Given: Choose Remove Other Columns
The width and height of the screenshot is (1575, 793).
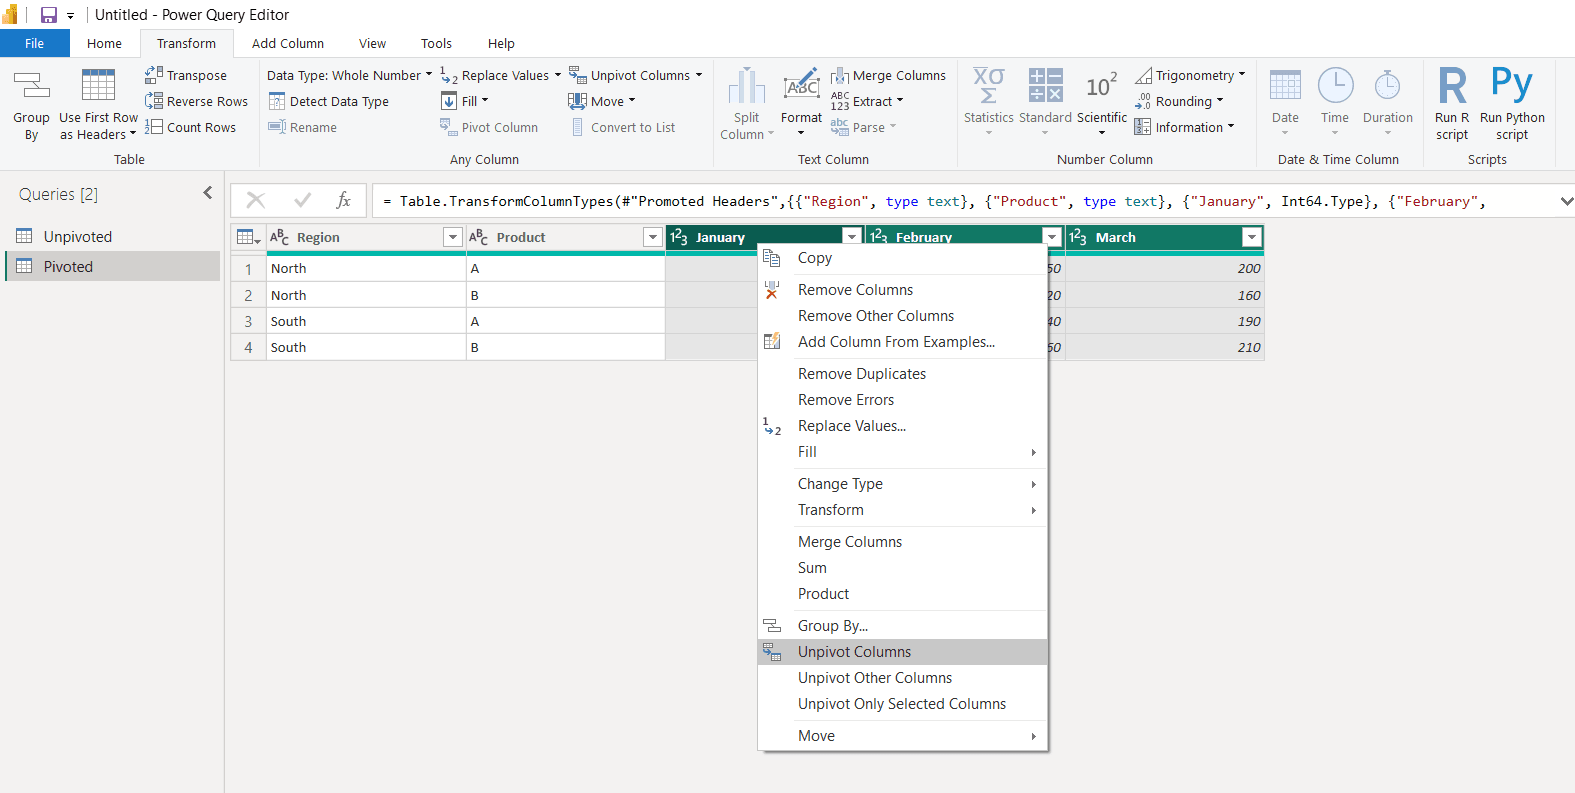Looking at the screenshot, I should pyautogui.click(x=902, y=316).
